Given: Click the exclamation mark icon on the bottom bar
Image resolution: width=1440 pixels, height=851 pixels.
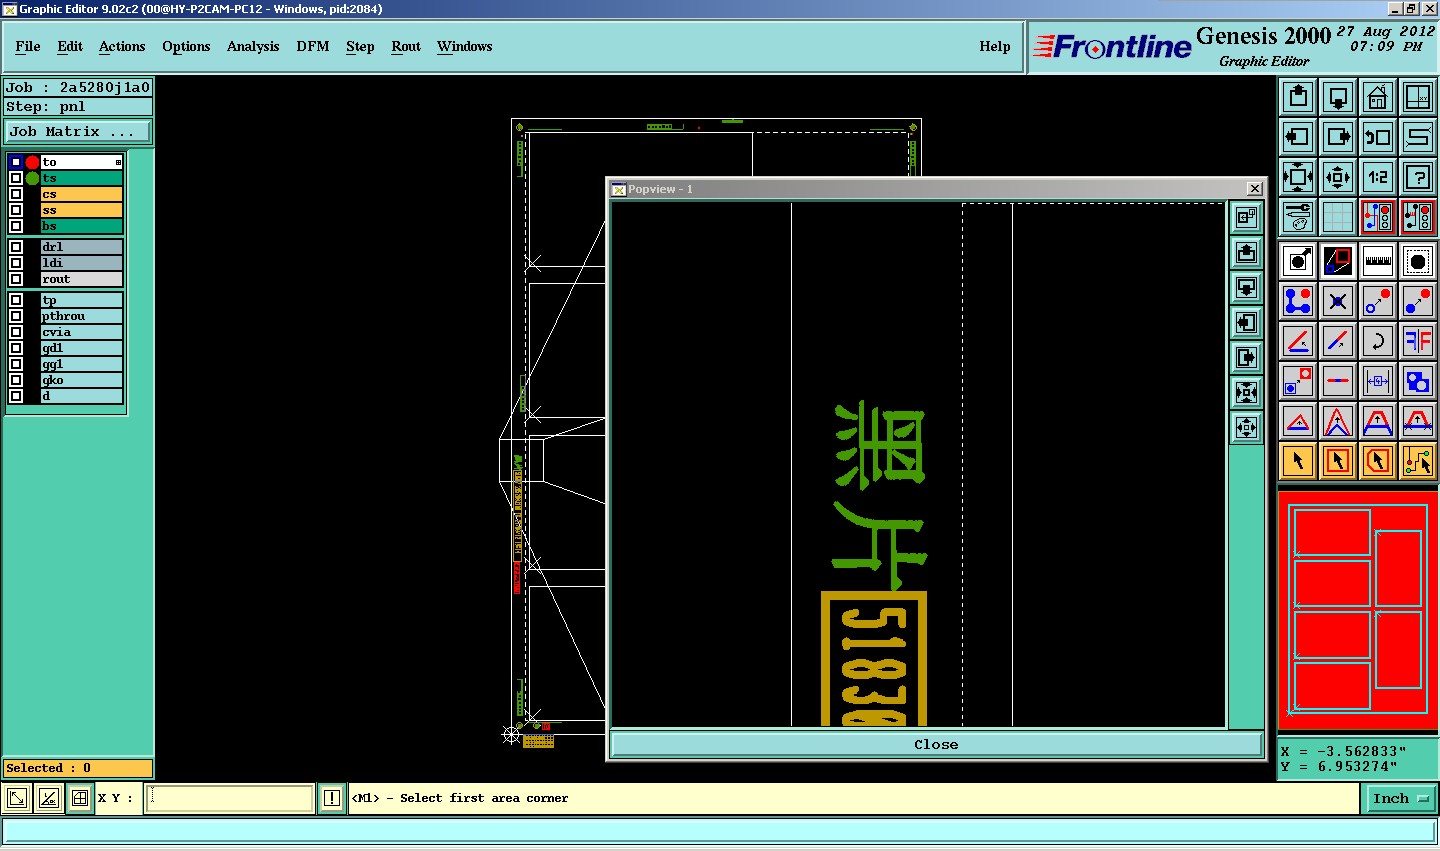Looking at the screenshot, I should point(332,798).
